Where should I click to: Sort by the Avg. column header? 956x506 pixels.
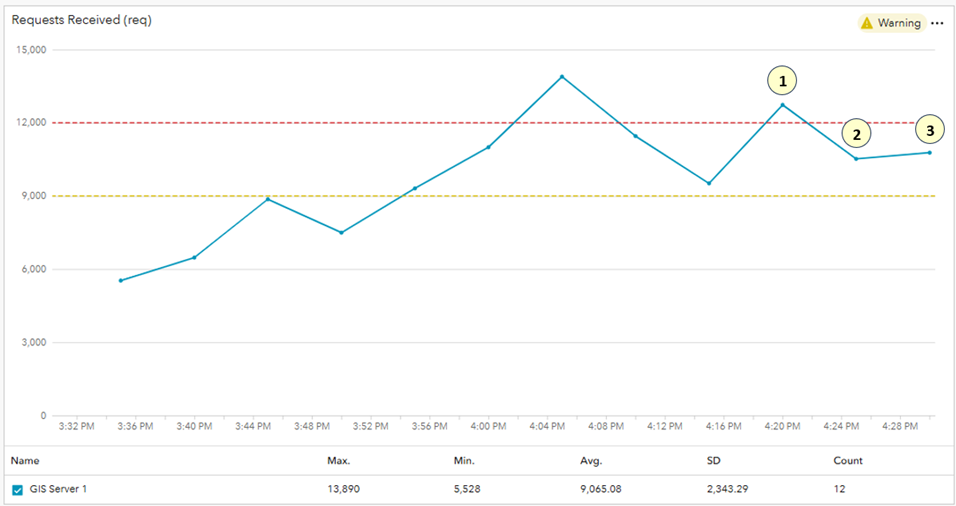click(590, 461)
